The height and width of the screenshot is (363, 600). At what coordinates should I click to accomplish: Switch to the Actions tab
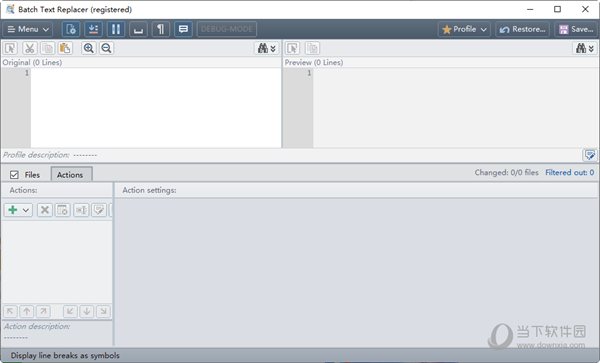click(x=71, y=174)
